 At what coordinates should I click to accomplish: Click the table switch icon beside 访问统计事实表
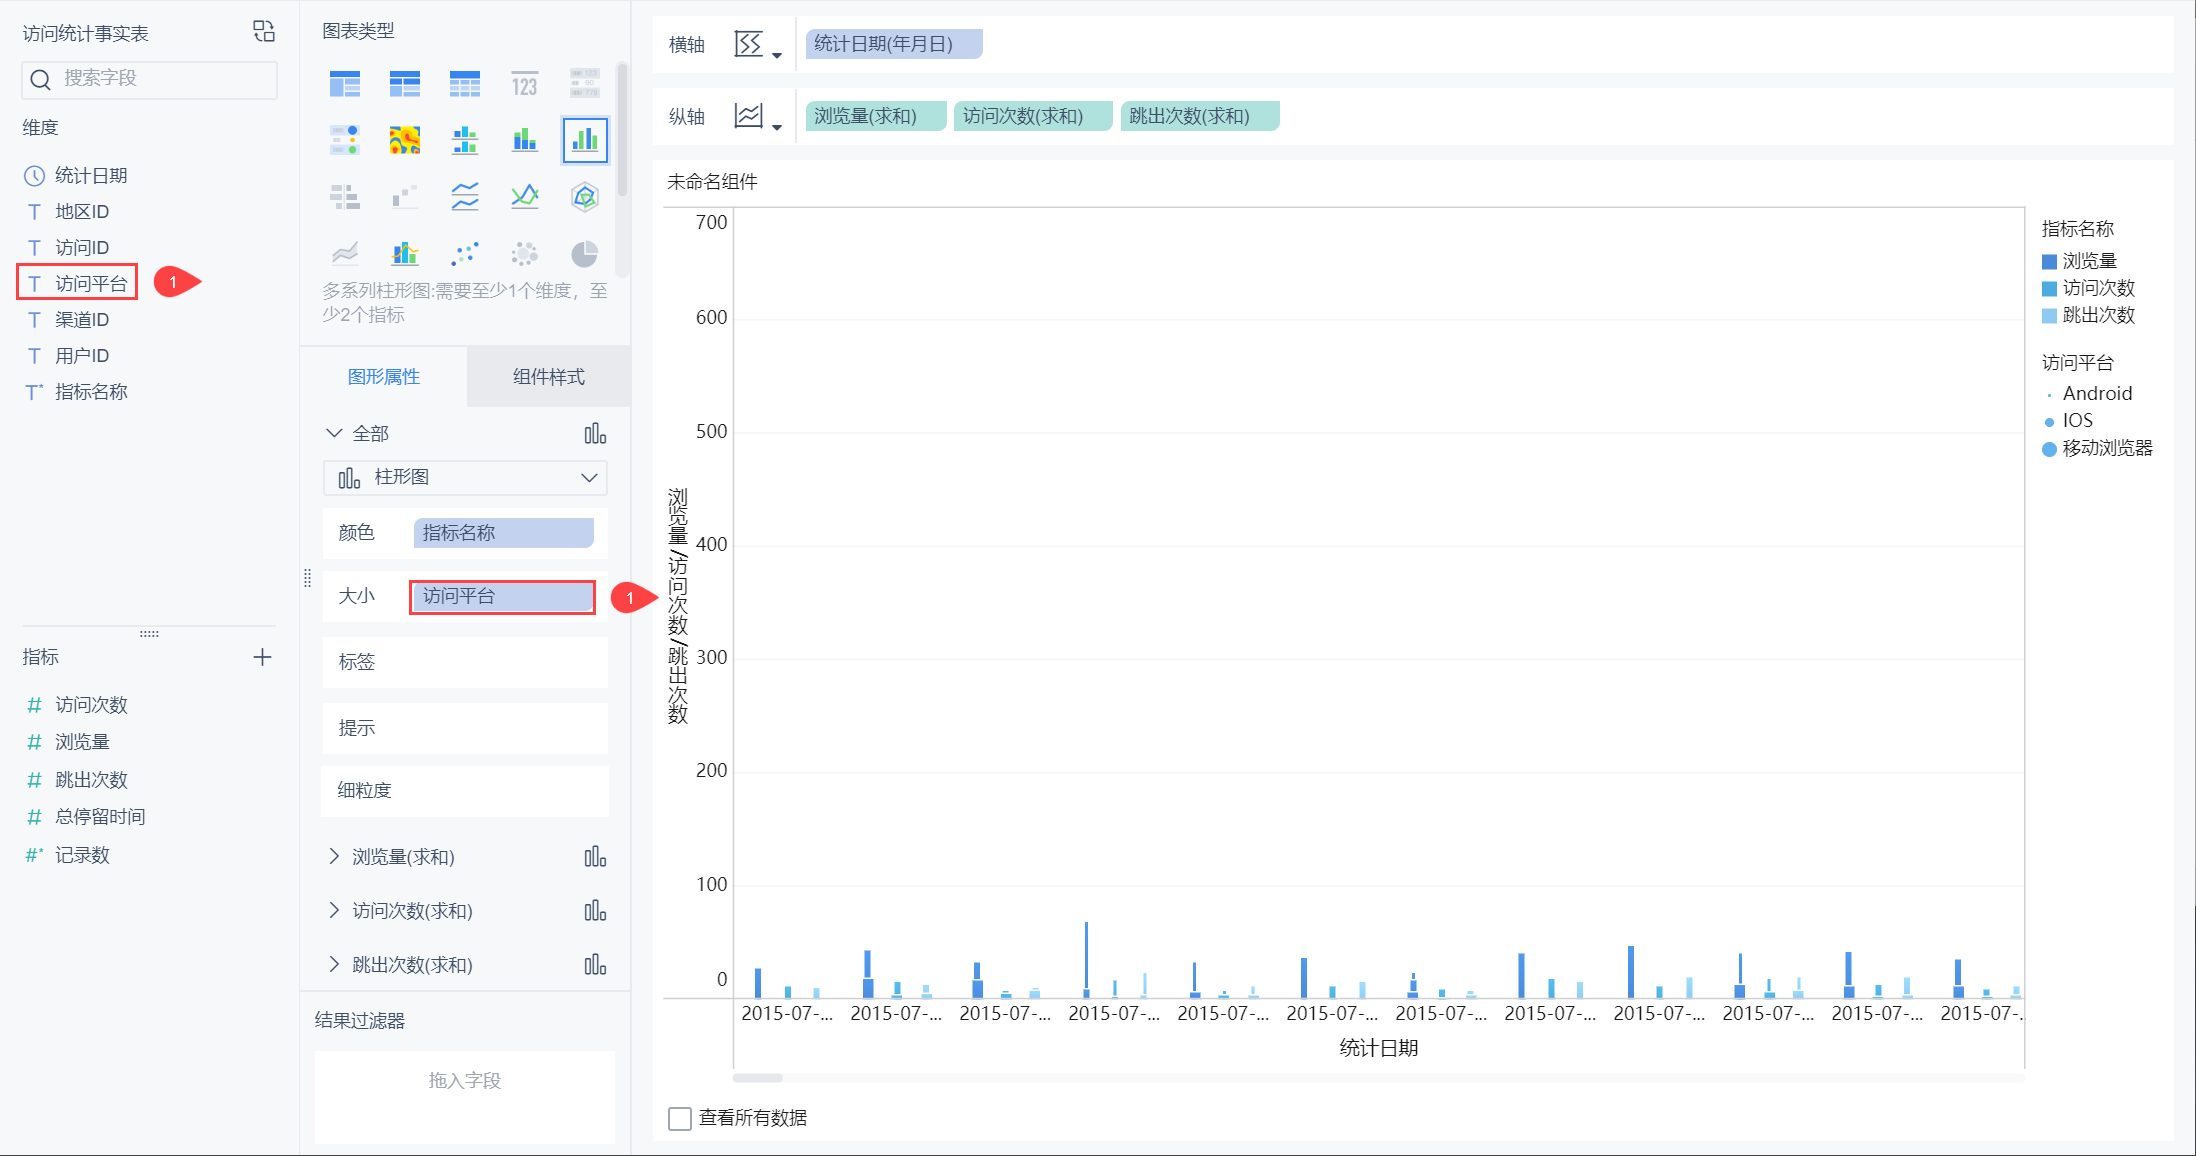click(263, 32)
